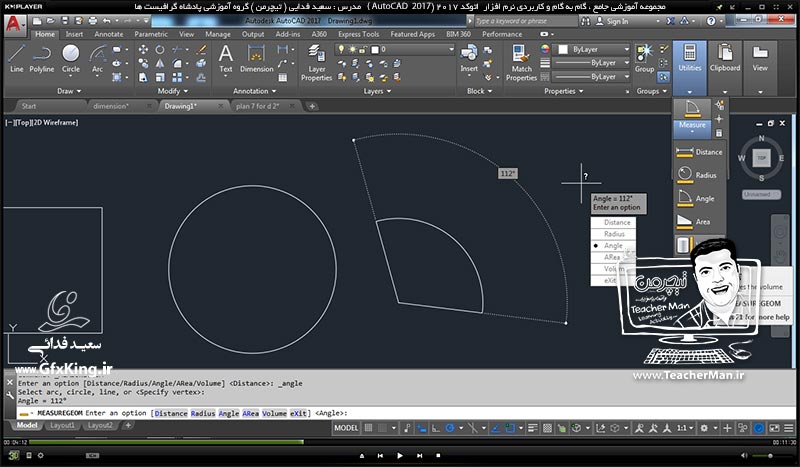
Task: Click the Measure Radius option in flyout
Action: pyautogui.click(x=697, y=175)
